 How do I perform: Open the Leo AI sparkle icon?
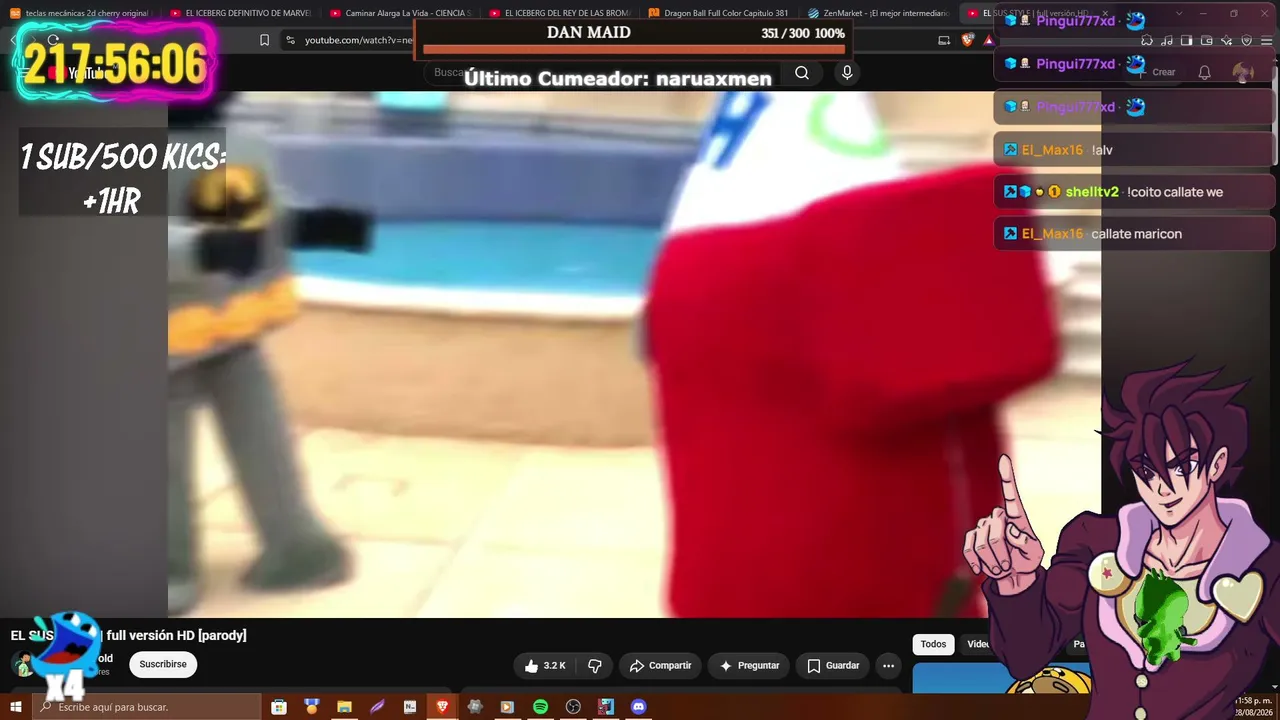coord(1227,41)
